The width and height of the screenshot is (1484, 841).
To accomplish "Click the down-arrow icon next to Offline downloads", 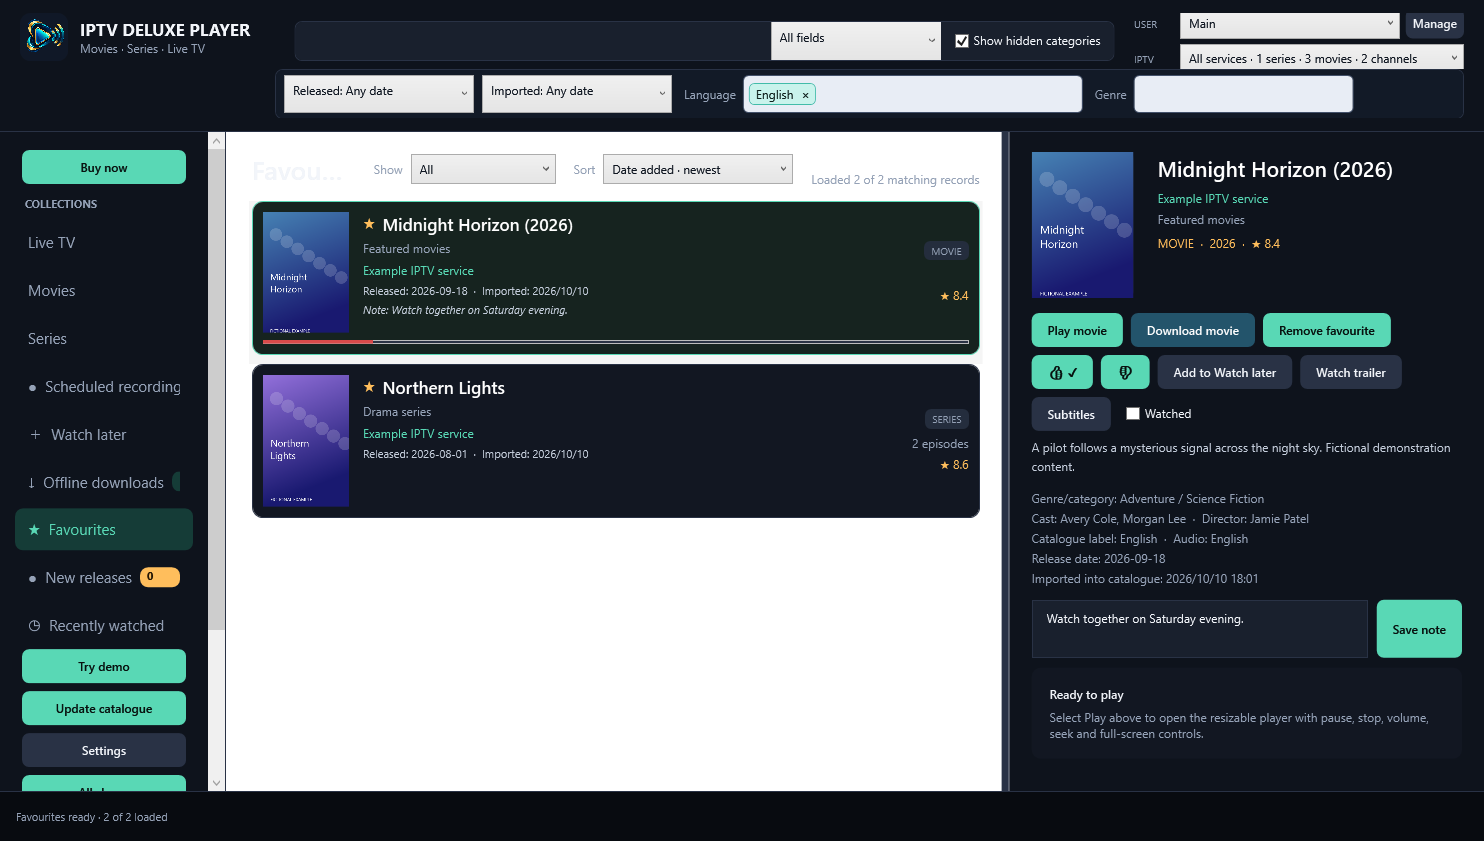I will coord(31,482).
